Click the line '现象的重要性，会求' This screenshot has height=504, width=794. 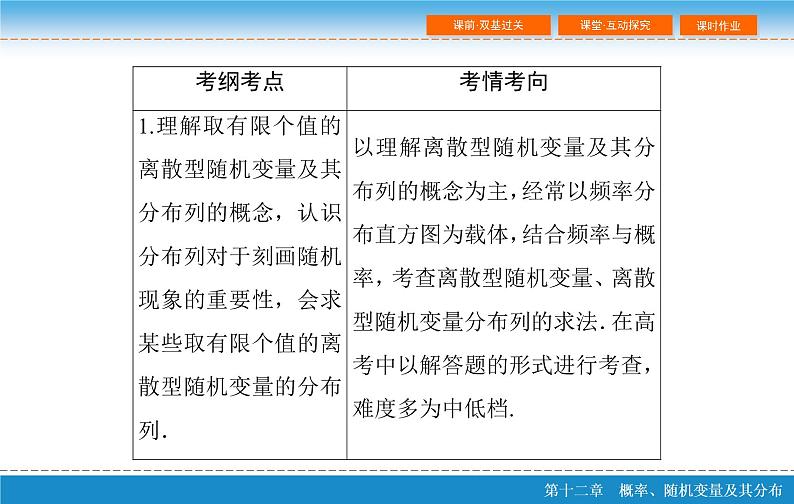[x=240, y=300]
